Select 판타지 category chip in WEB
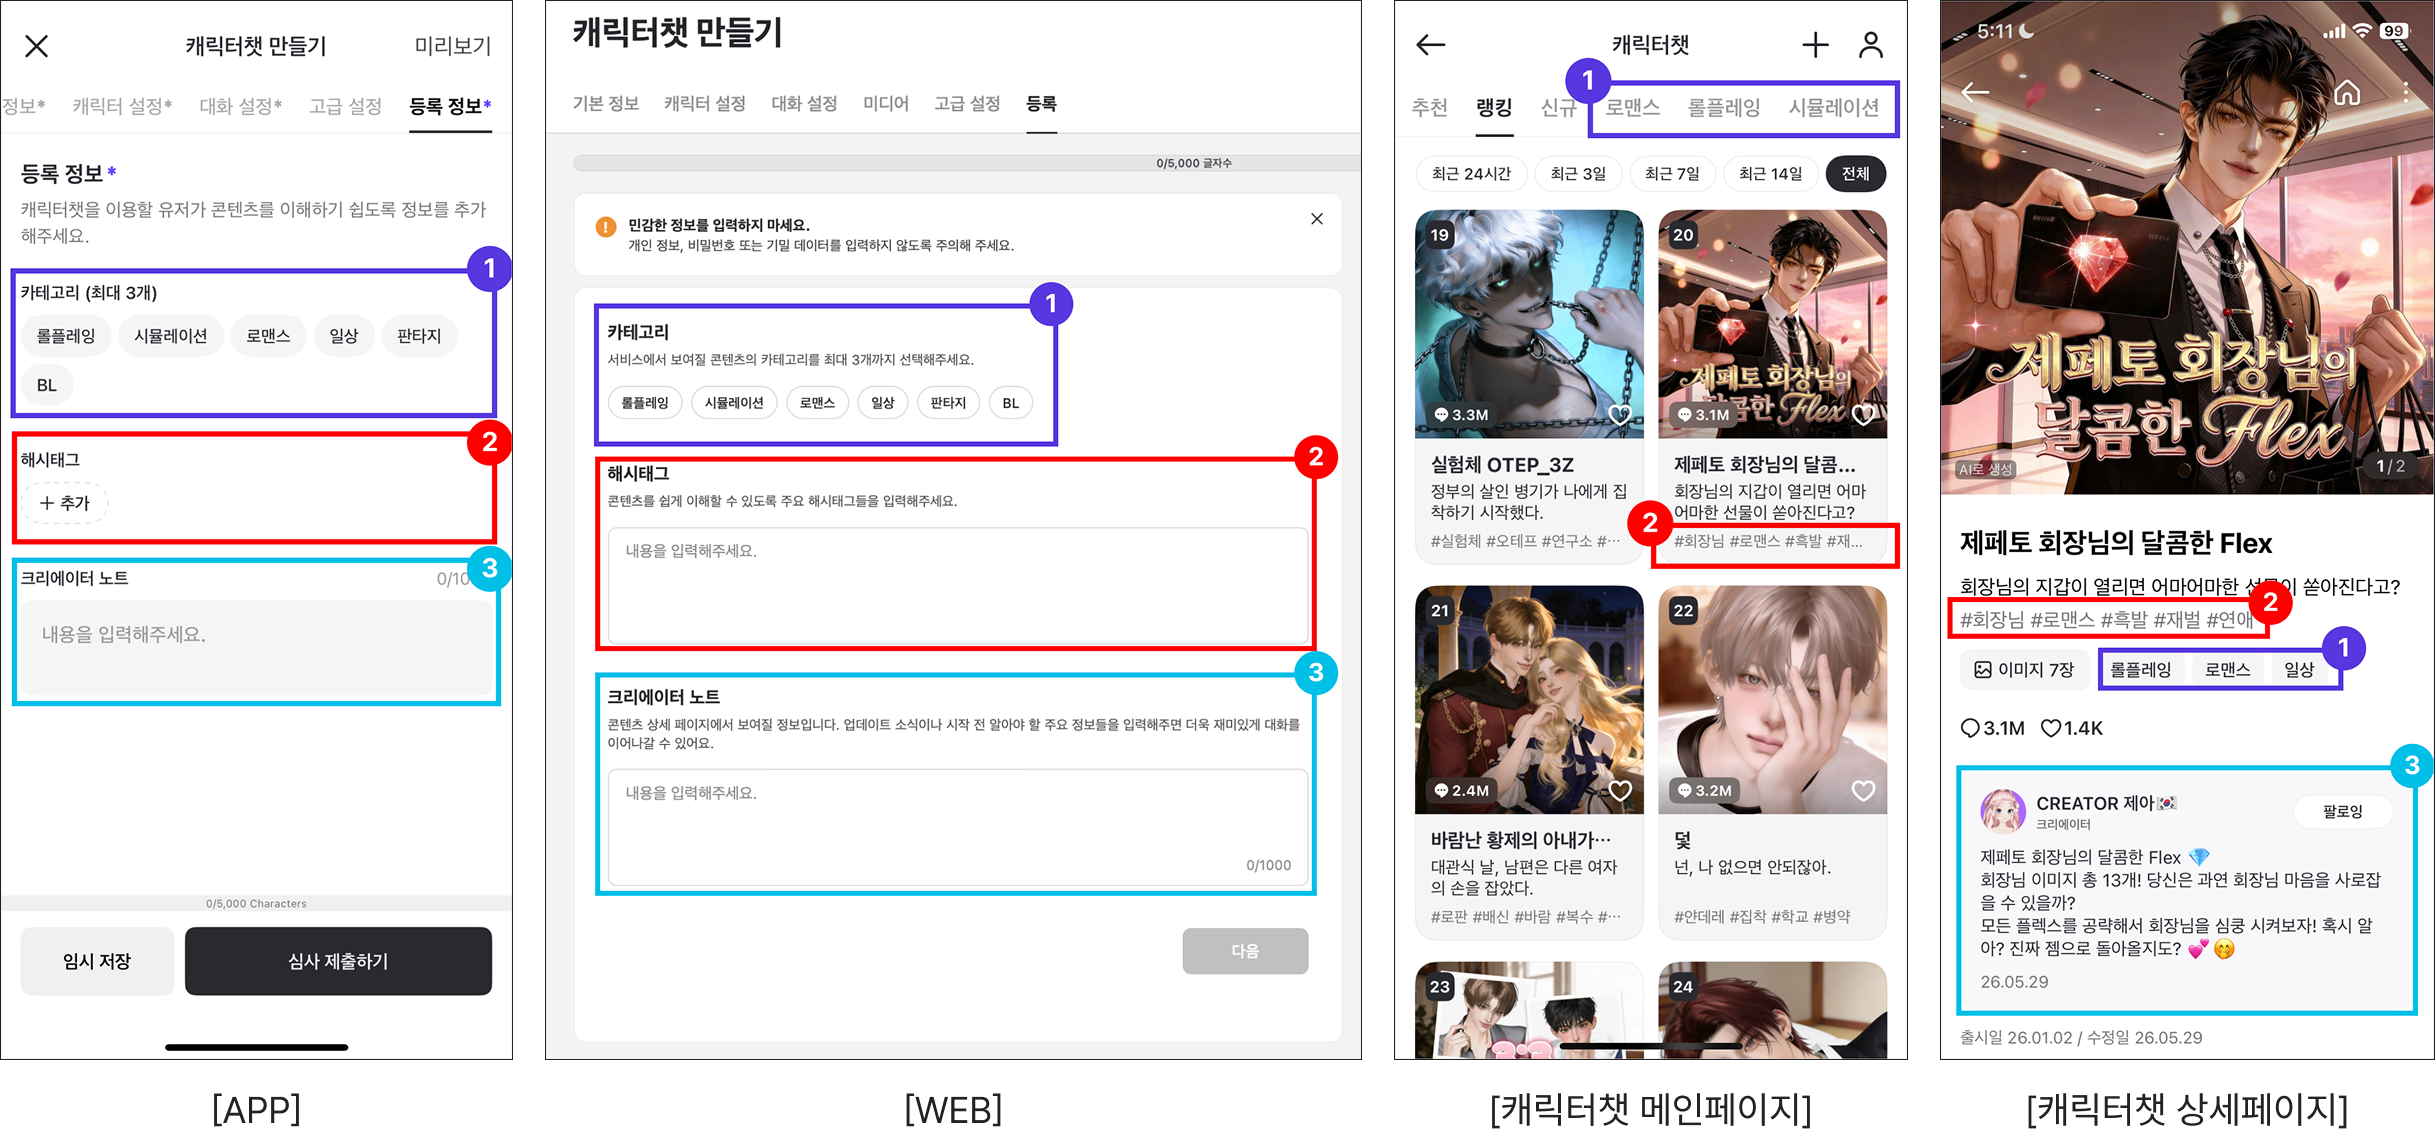 (948, 403)
